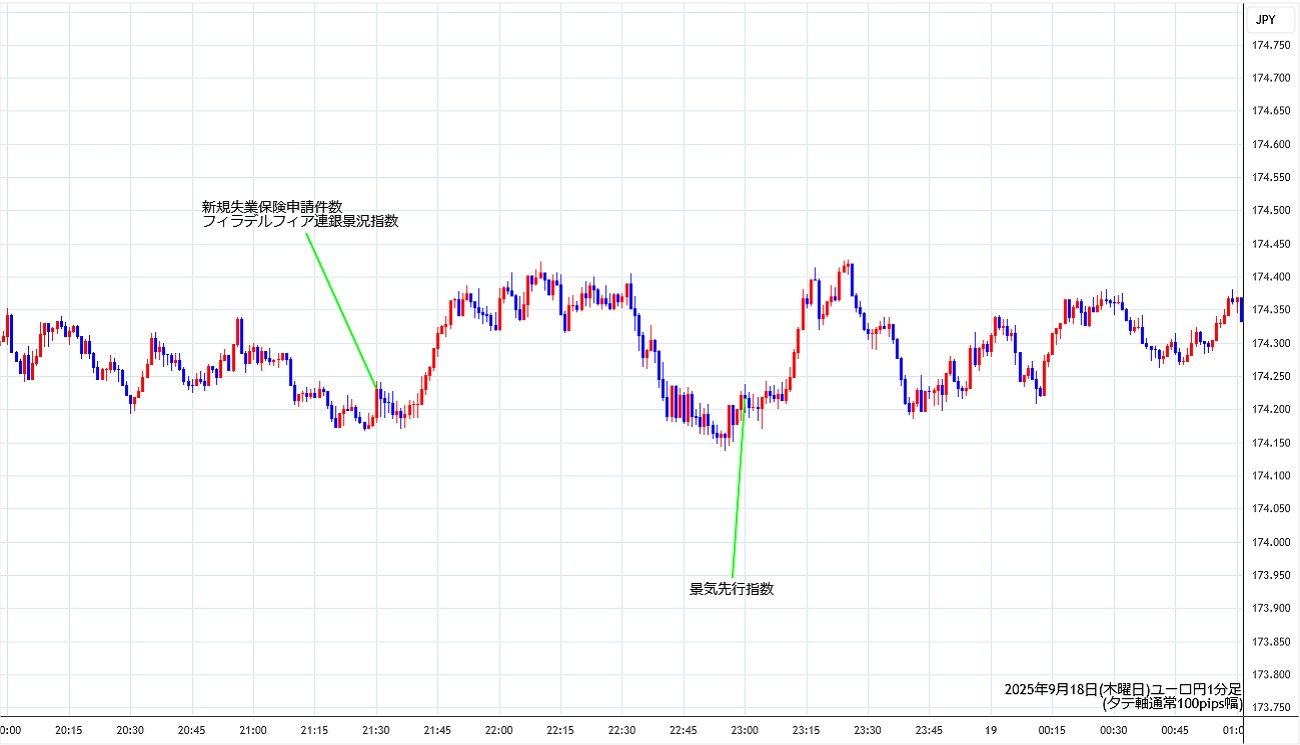Viewport: 1300px width, 745px height.
Task: Pick the 00:15 time label
Action: (x=1052, y=730)
